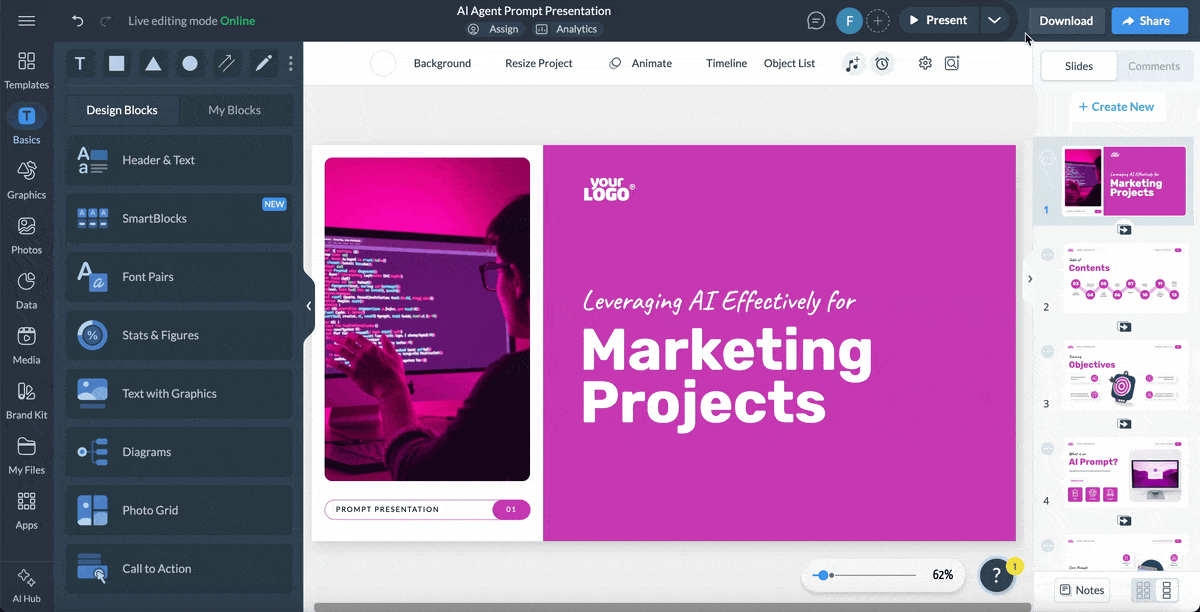
Task: Open Font Pairs design block
Action: (x=180, y=277)
